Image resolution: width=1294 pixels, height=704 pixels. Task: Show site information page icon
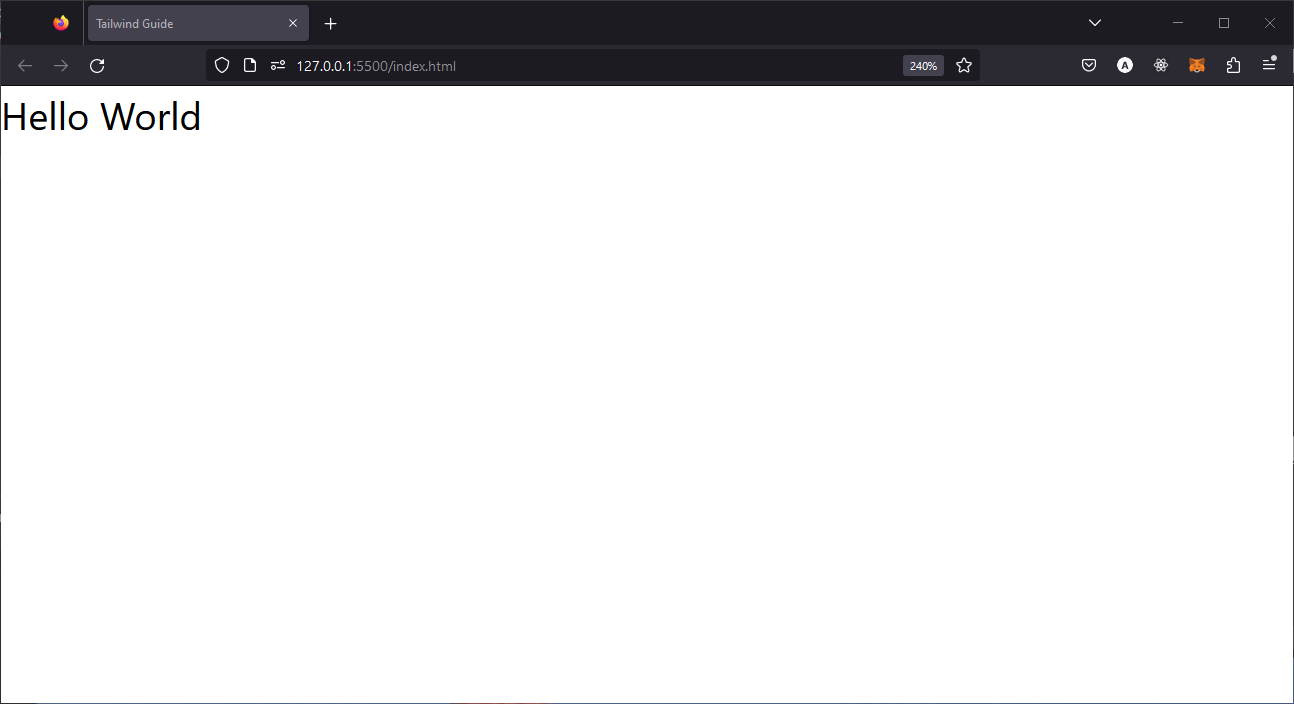tap(250, 66)
